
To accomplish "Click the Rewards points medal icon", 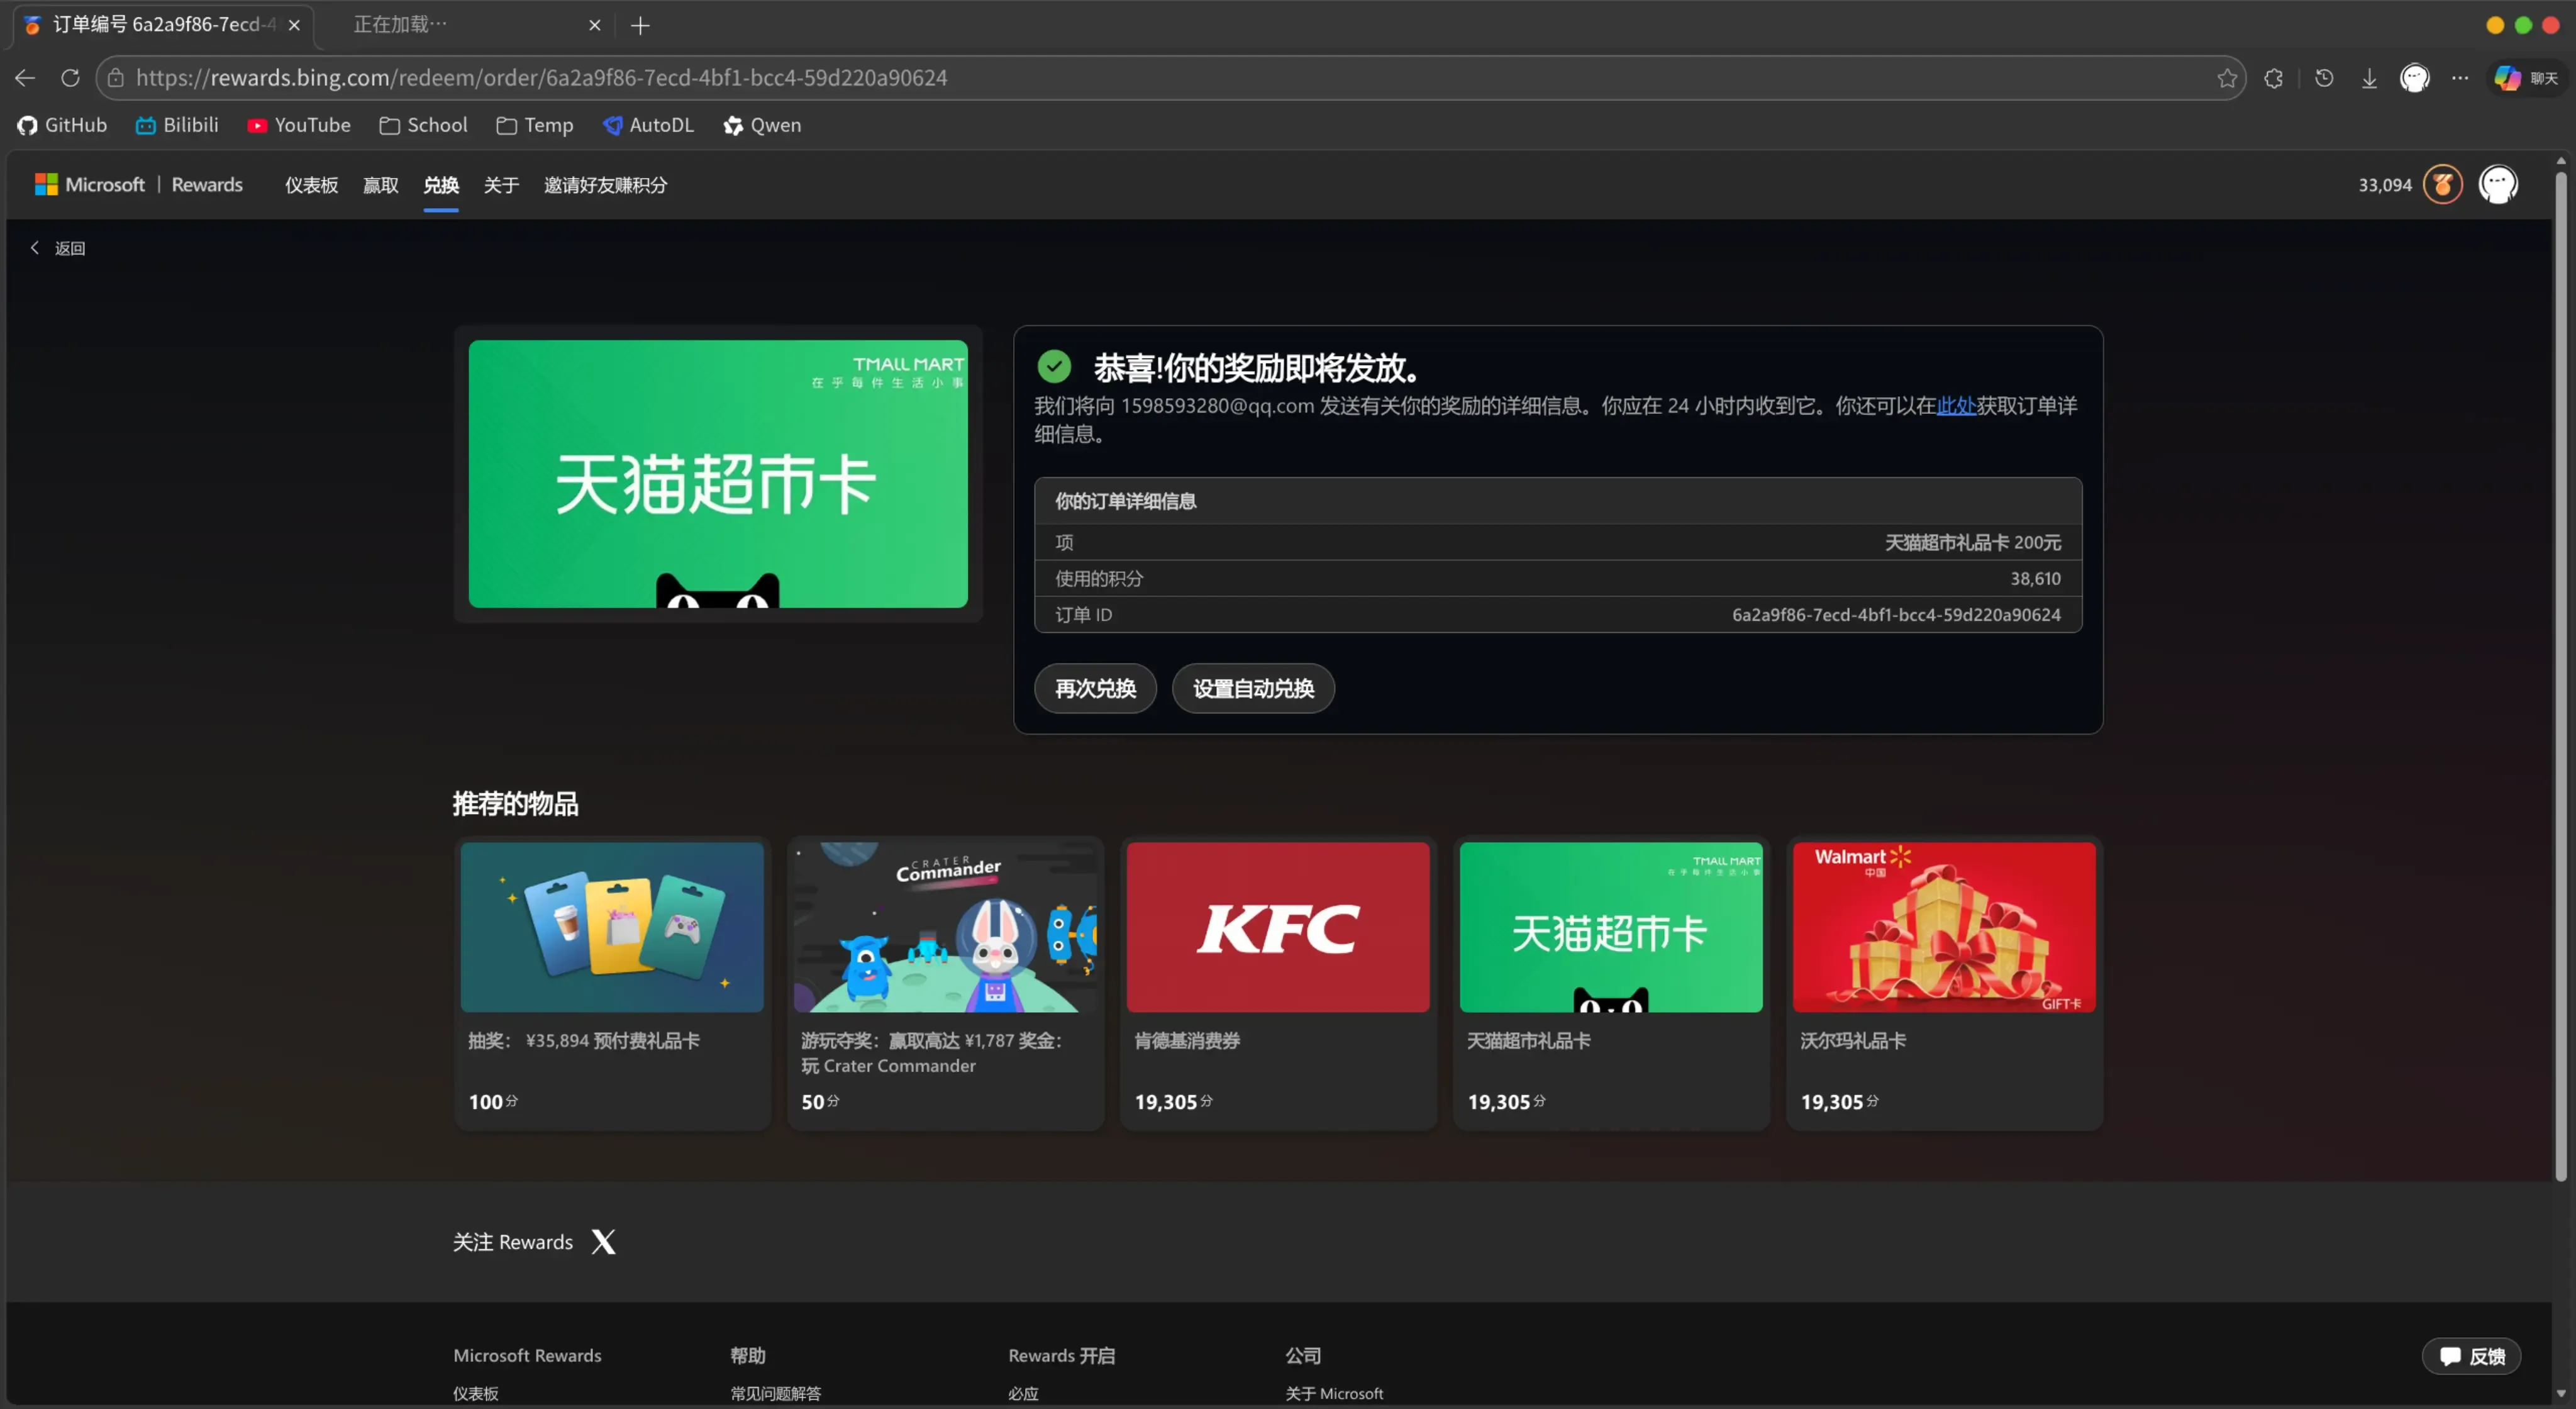I will 2442,185.
